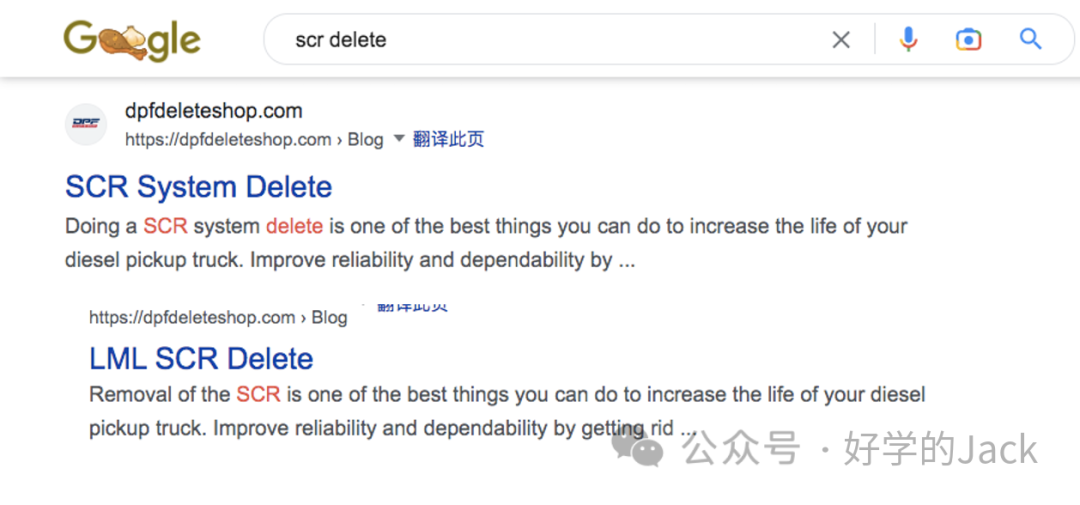Open the "LML SCR Delete" result title
This screenshot has width=1080, height=505.
[x=201, y=358]
